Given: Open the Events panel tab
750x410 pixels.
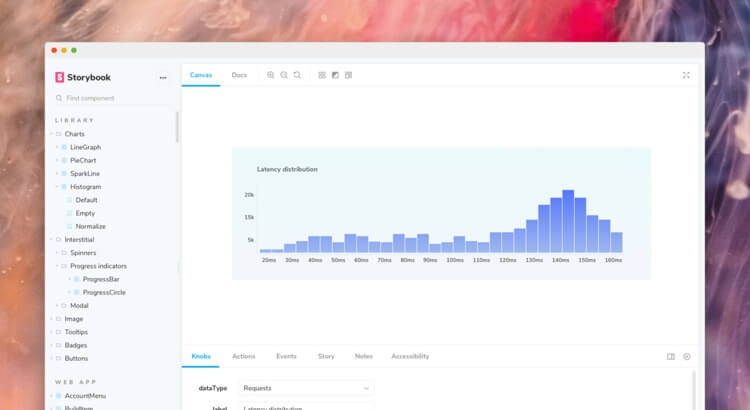Looking at the screenshot, I should coord(287,356).
